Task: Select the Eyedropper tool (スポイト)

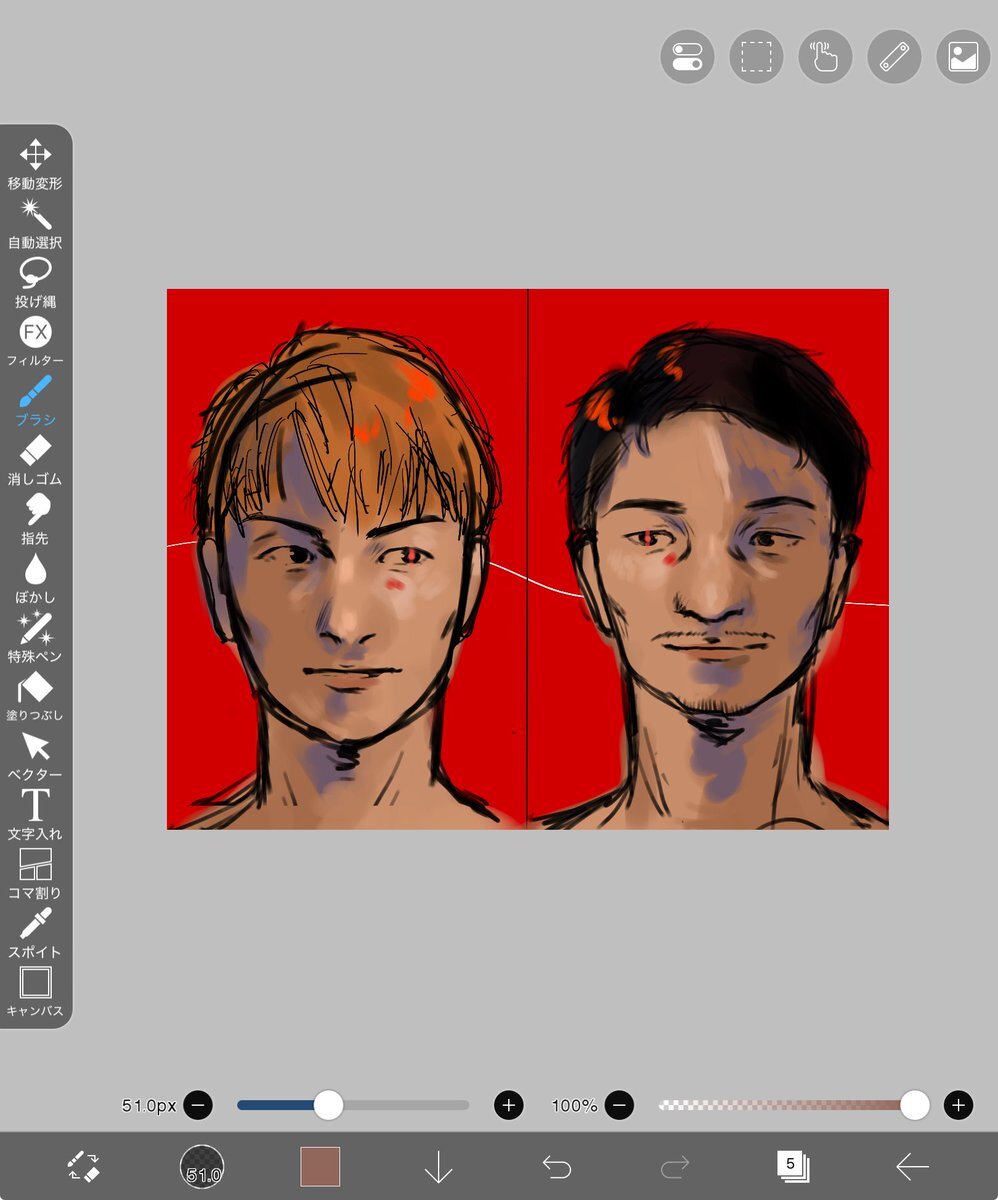Action: pyautogui.click(x=35, y=931)
